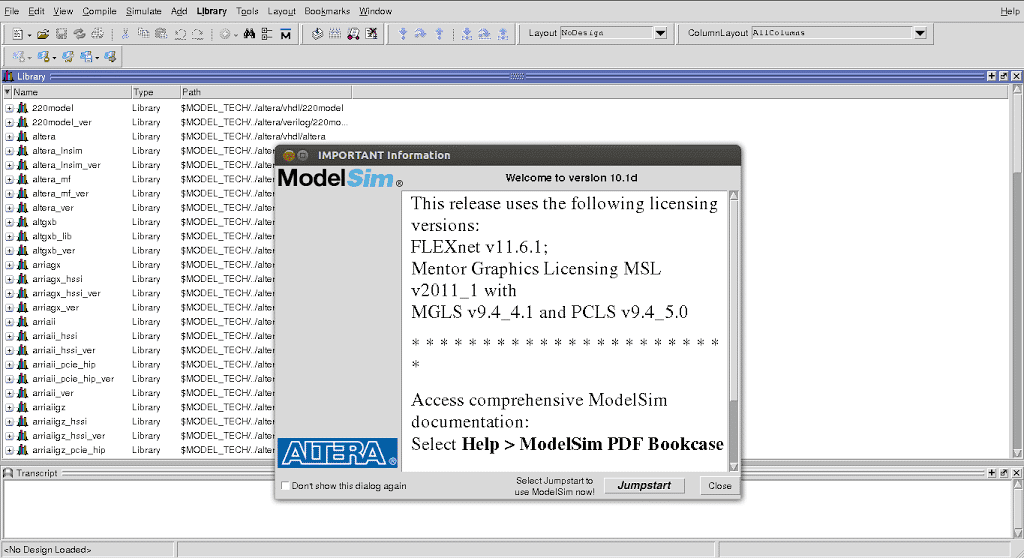Click the Undo toolbar icon
Screen dimensions: 1024x558
[x=180, y=34]
